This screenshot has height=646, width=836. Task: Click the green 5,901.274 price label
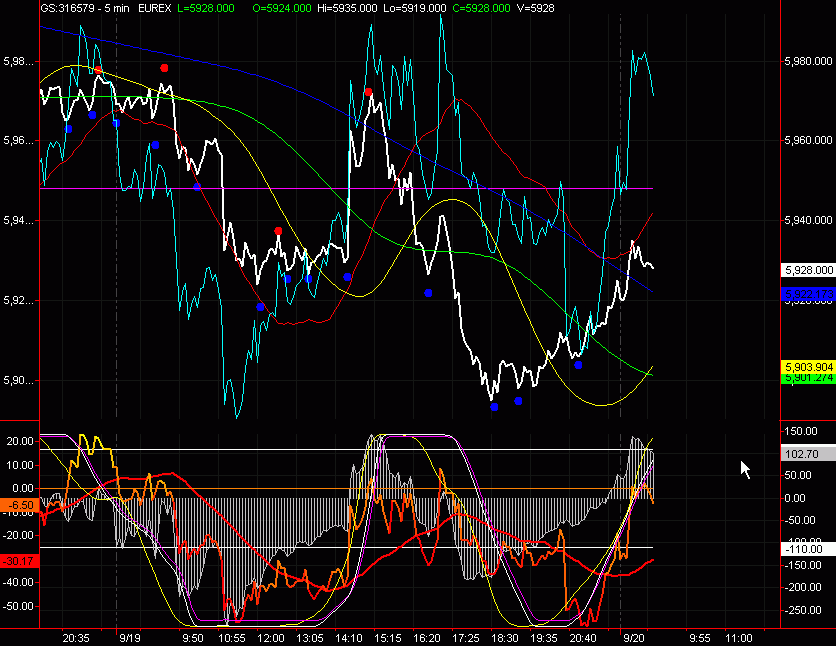point(807,378)
